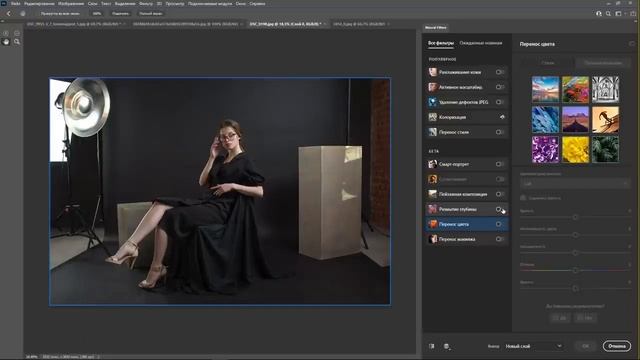The width and height of the screenshot is (640, 360).
Task: Click the Colorize filter icon
Action: click(433, 117)
